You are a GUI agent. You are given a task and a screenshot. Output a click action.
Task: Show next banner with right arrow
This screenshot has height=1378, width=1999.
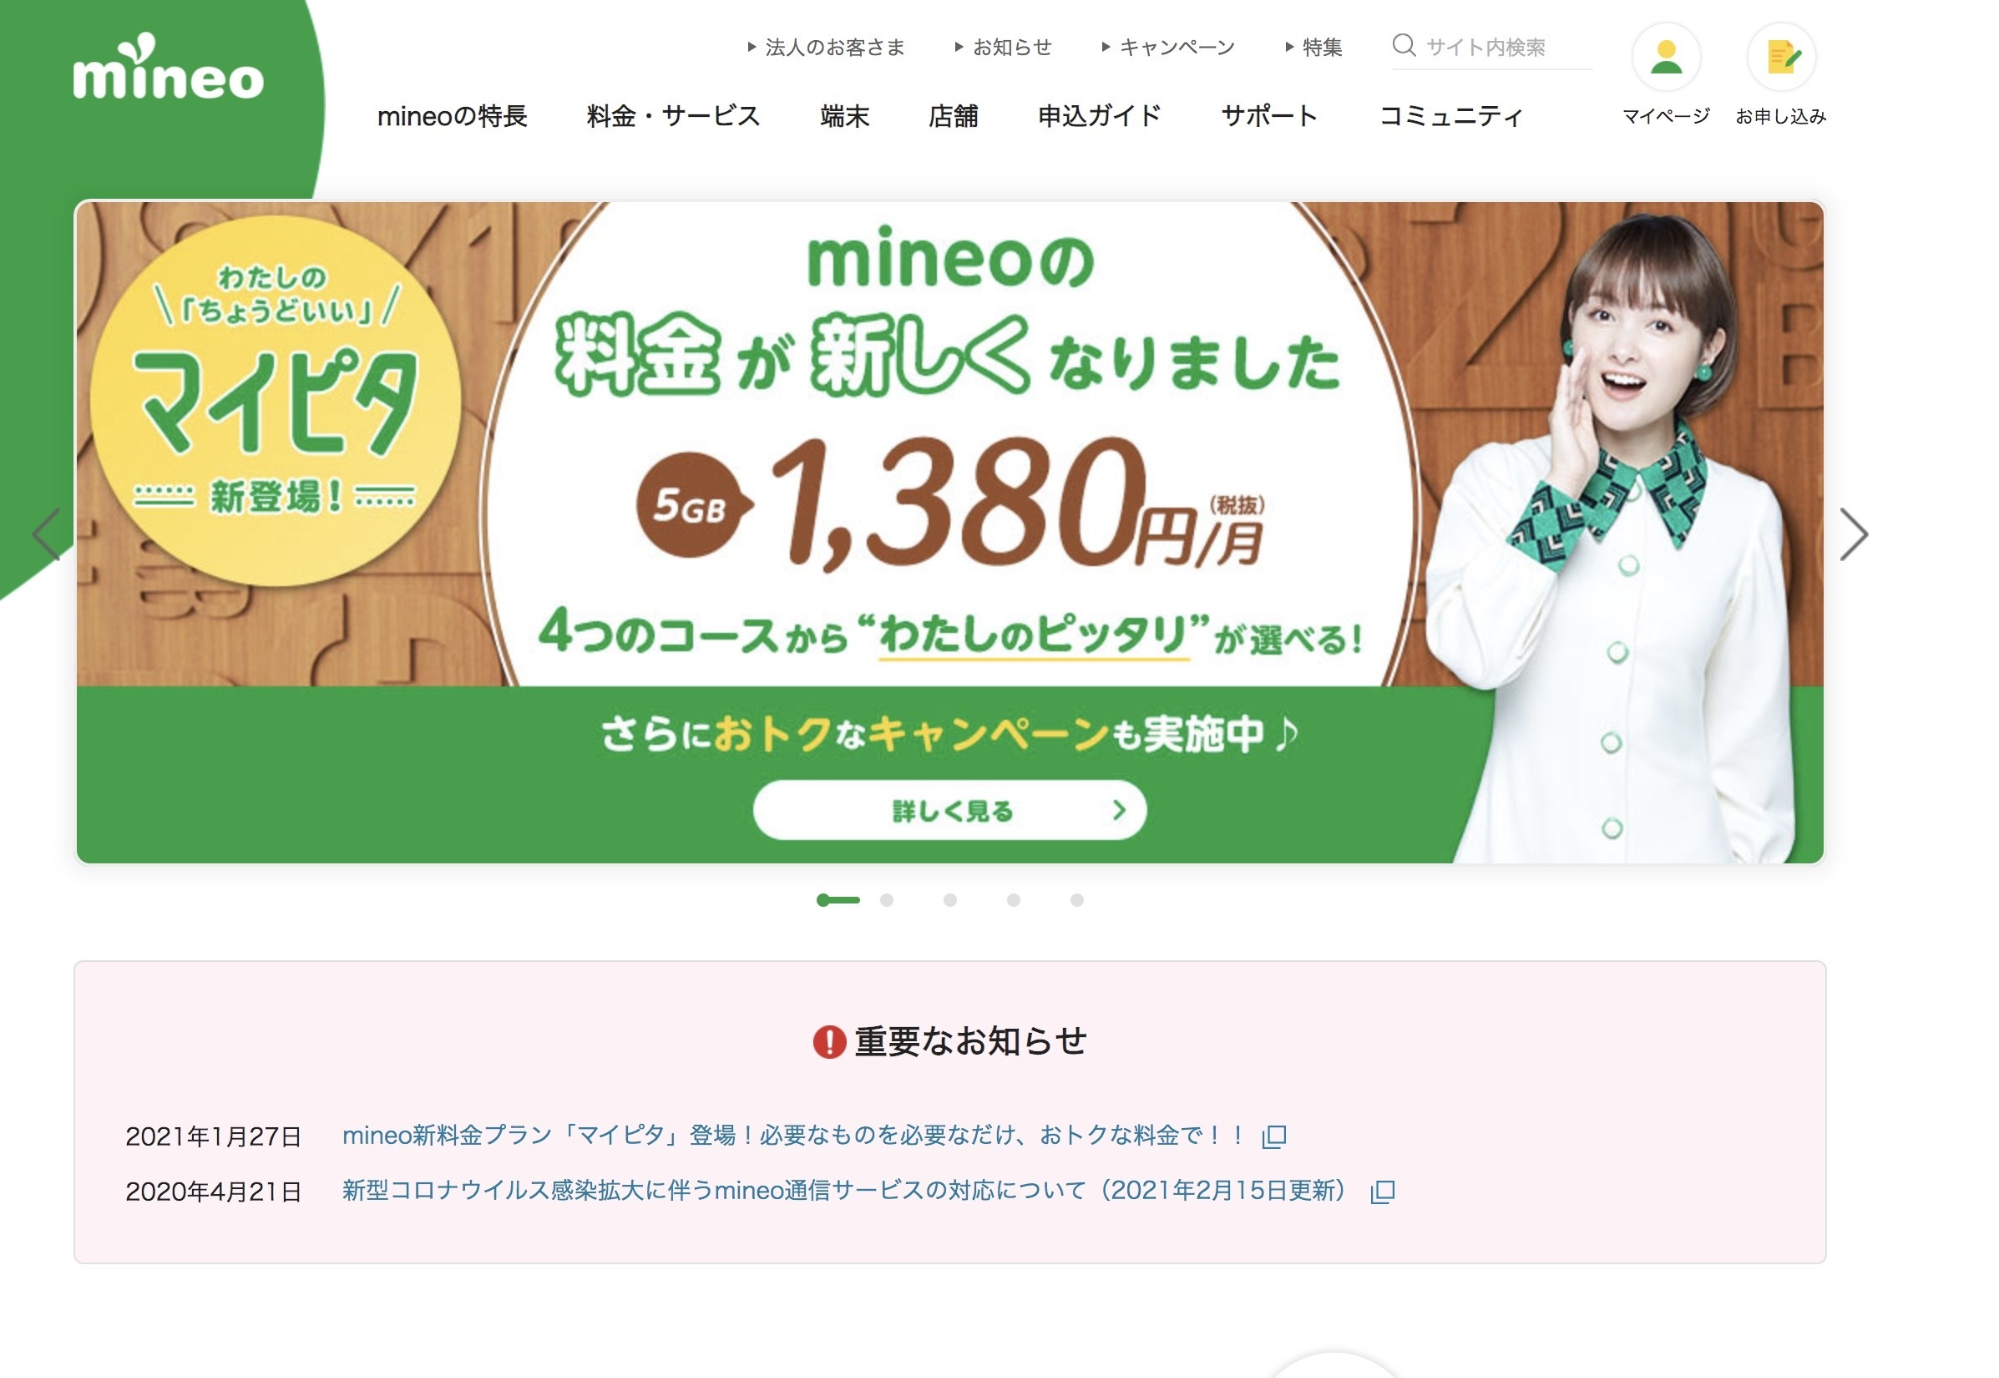click(1854, 535)
